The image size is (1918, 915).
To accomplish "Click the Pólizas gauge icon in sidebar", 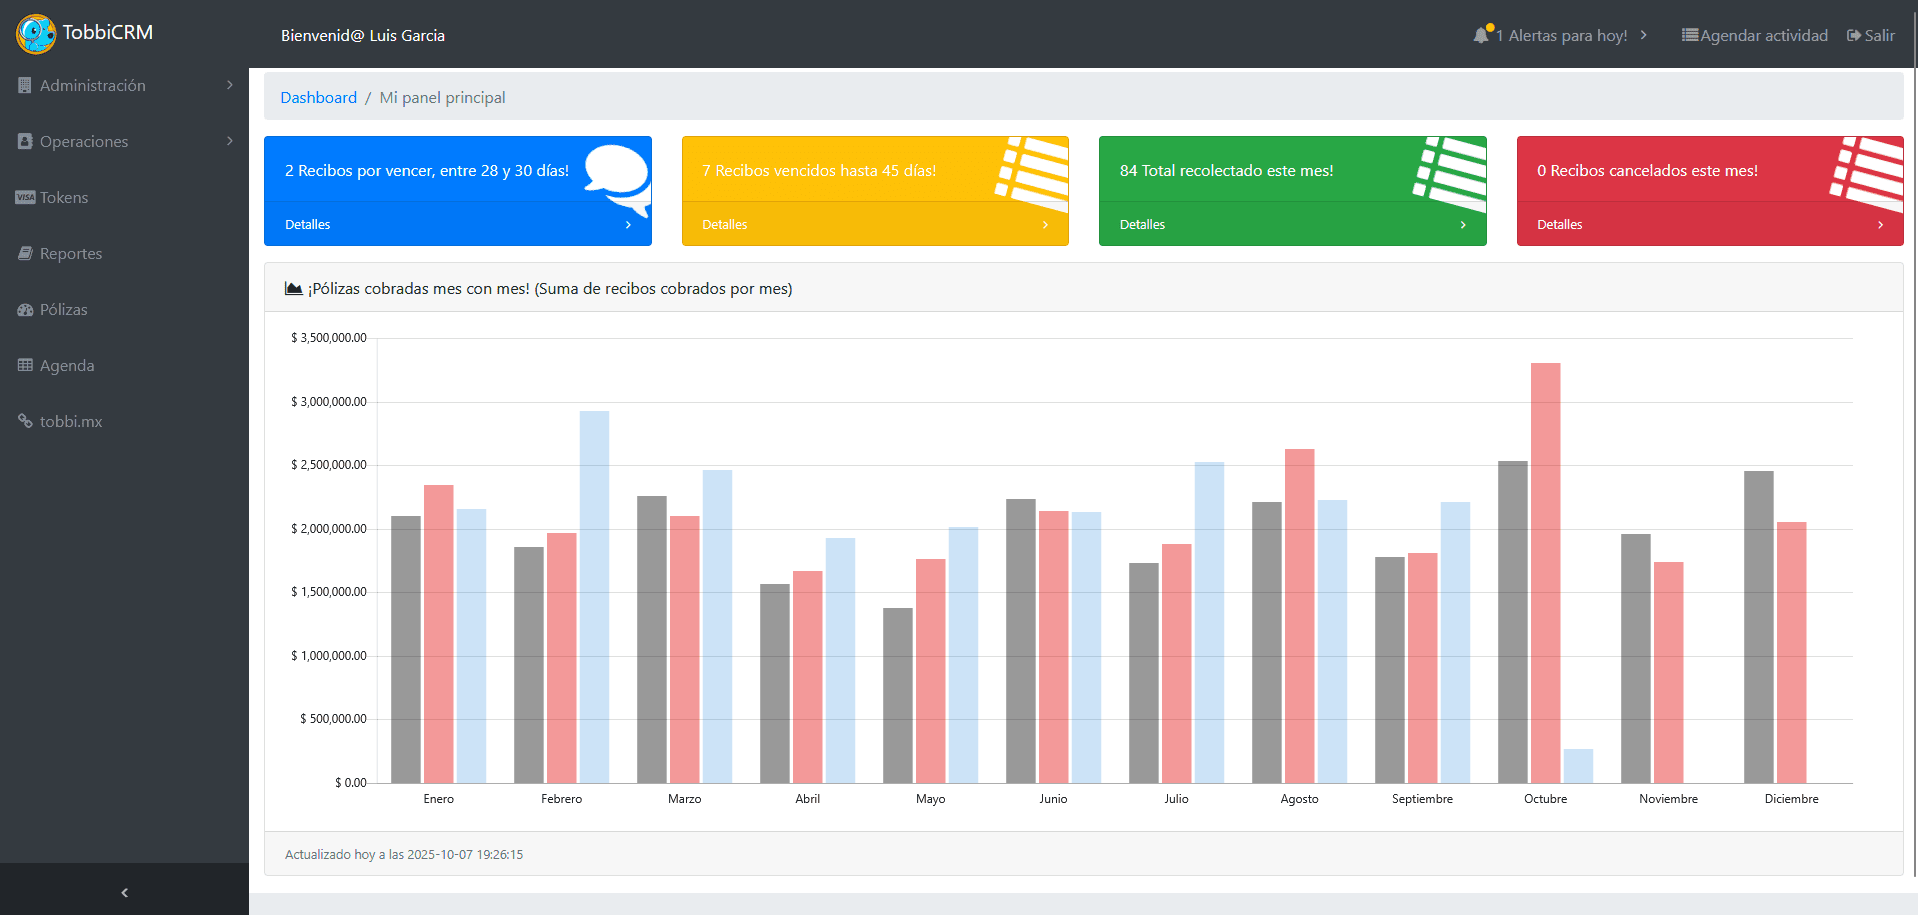I will 25,310.
